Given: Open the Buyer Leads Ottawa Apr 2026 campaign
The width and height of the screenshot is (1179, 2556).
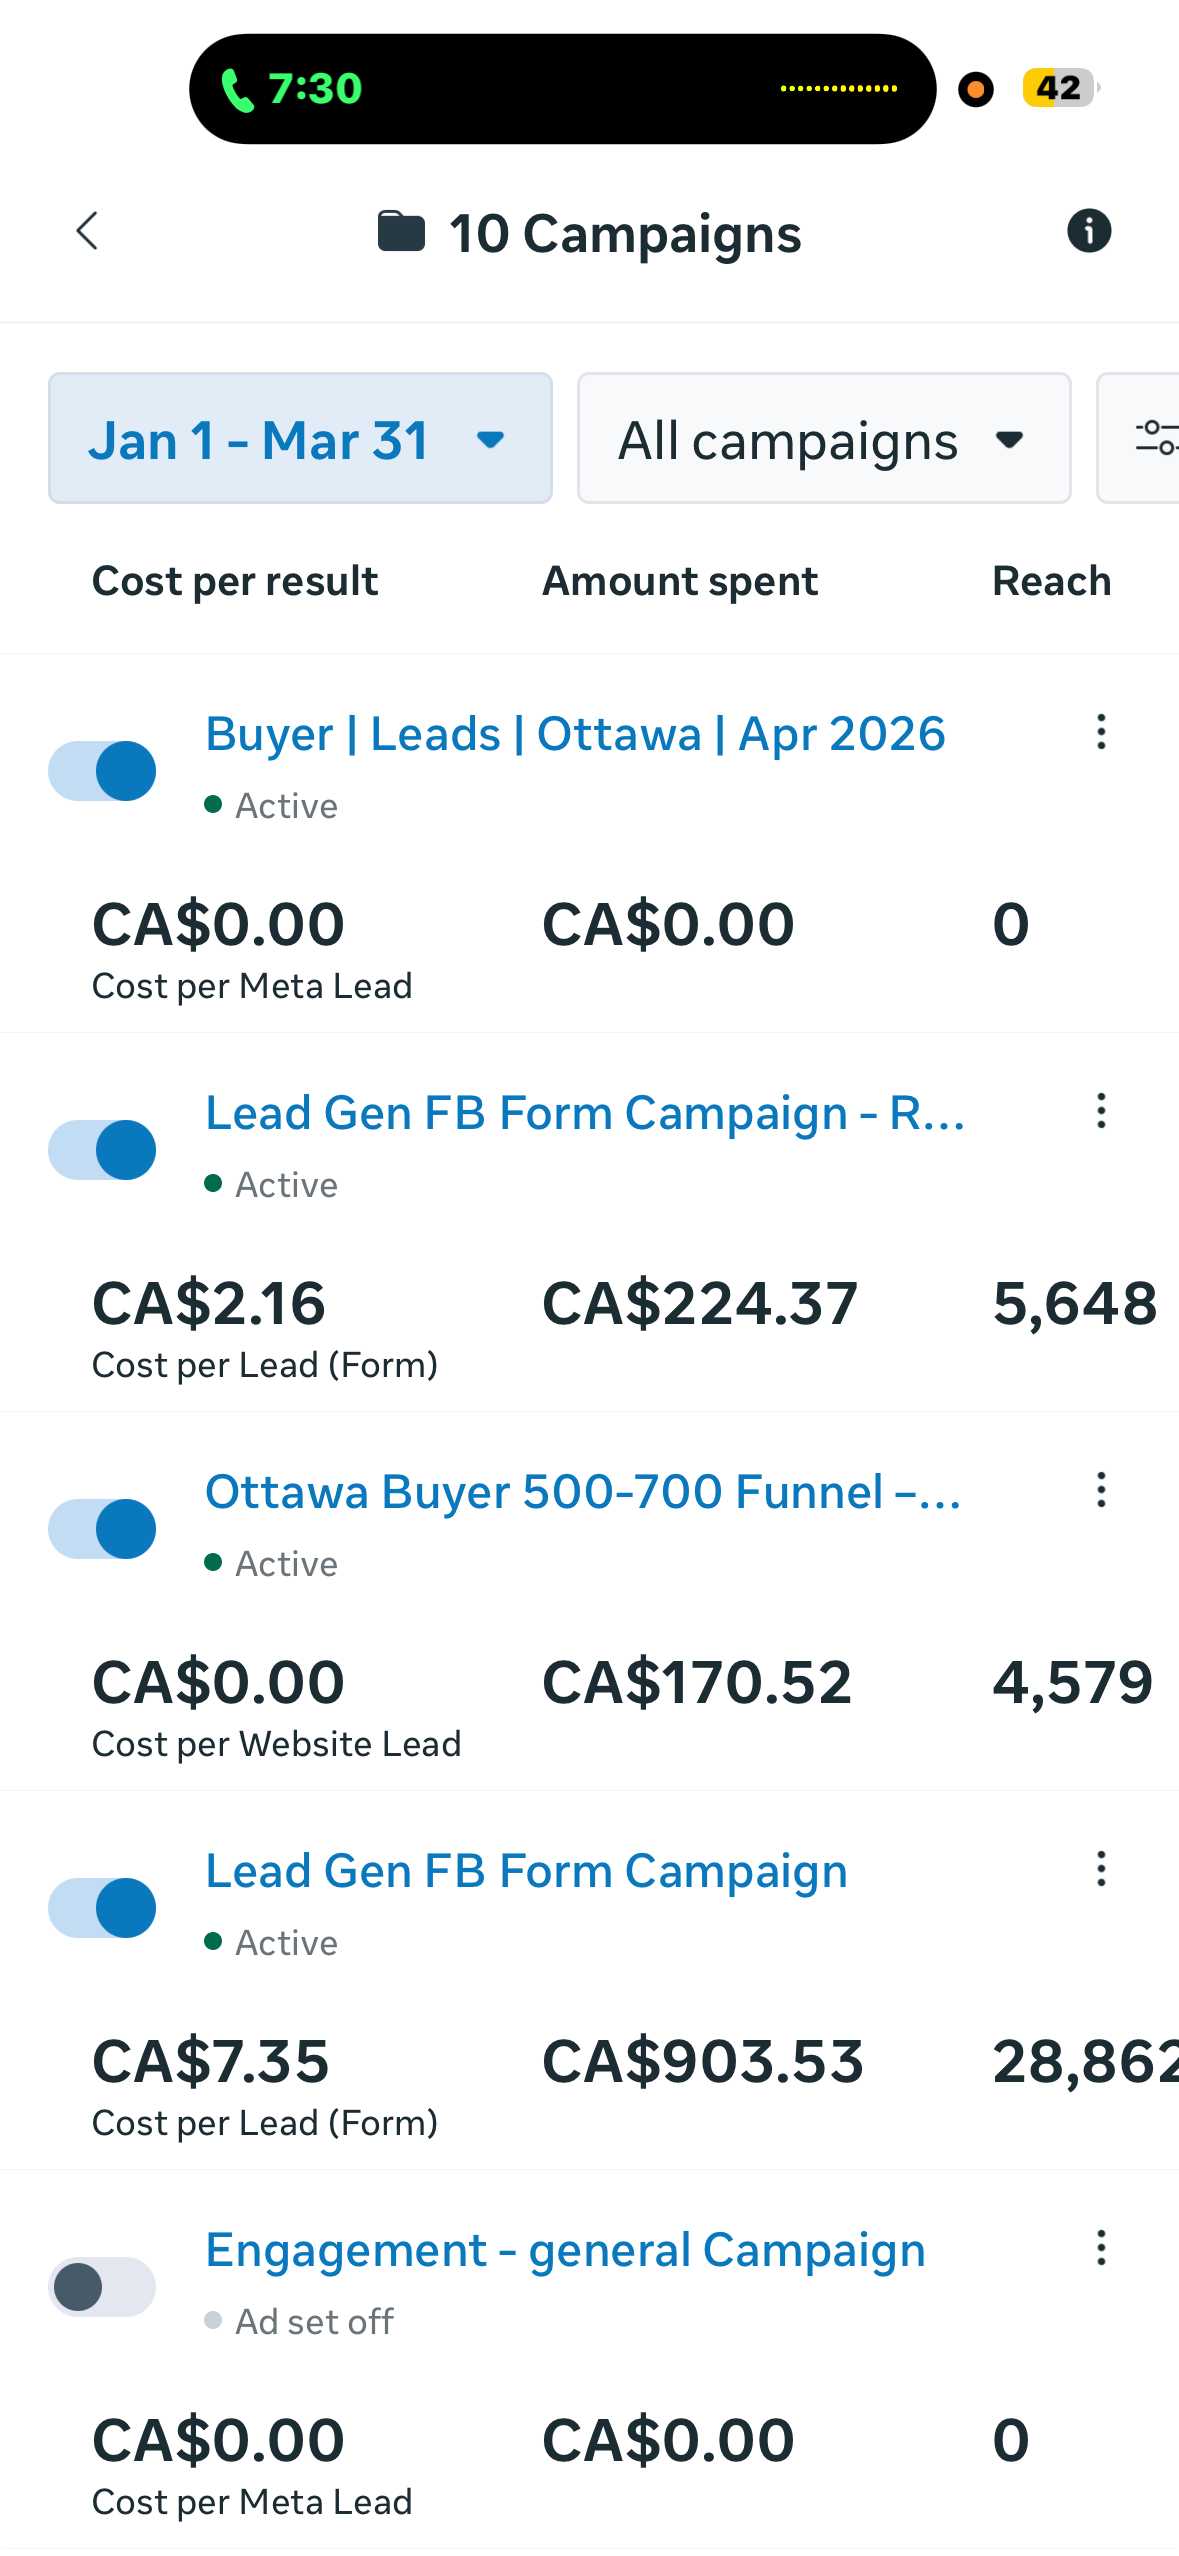Looking at the screenshot, I should click(x=575, y=733).
